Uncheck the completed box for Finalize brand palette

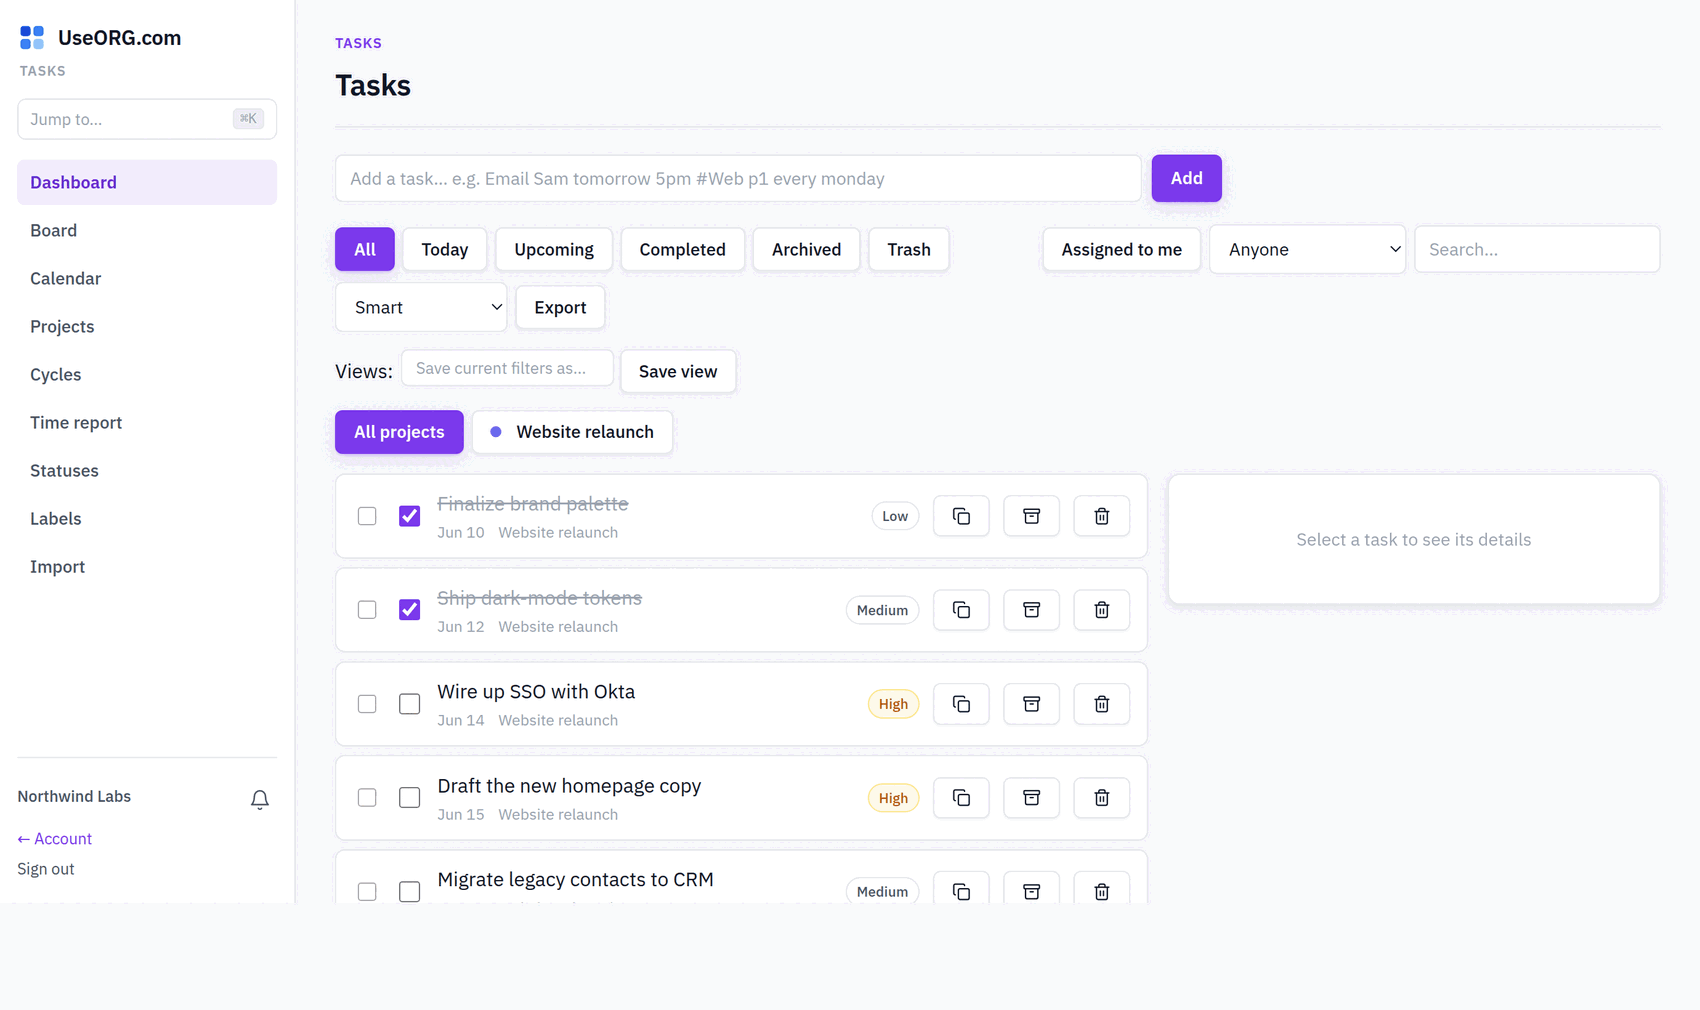pos(409,516)
